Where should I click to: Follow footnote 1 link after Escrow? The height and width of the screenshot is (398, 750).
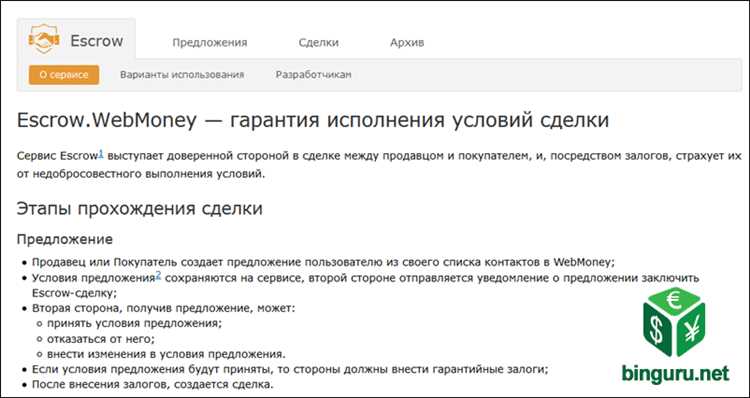[101, 154]
